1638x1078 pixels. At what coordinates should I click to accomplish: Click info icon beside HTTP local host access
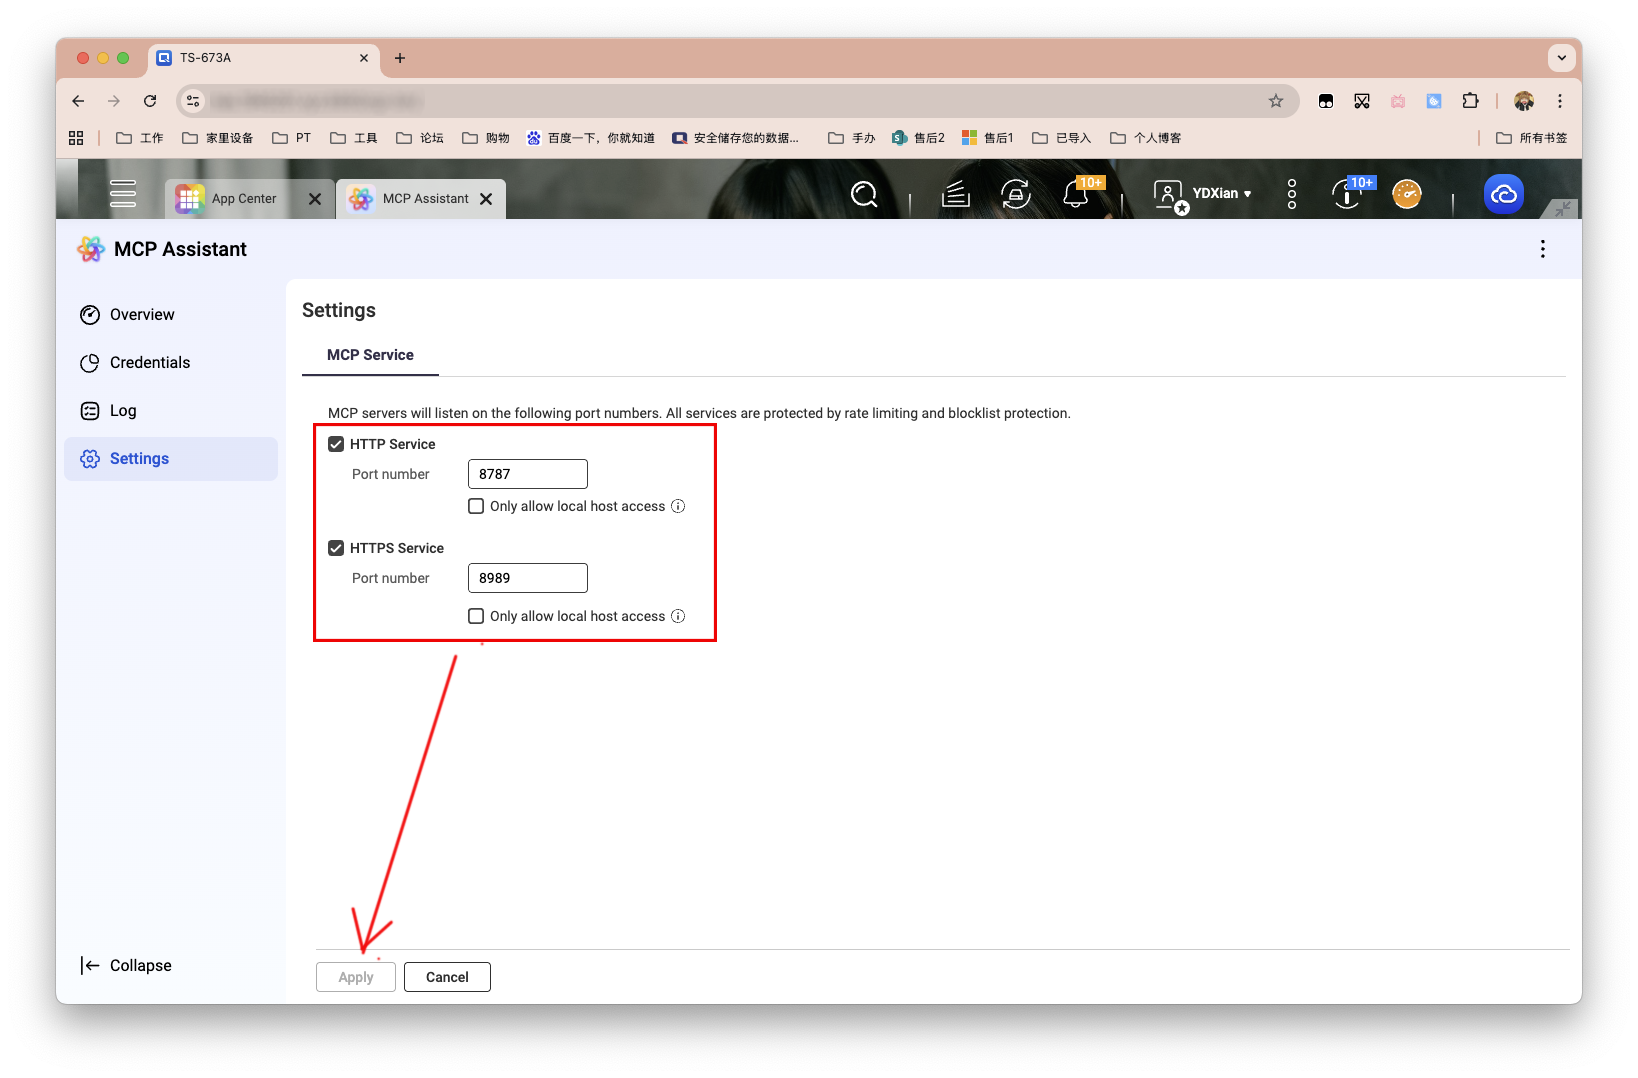[678, 506]
